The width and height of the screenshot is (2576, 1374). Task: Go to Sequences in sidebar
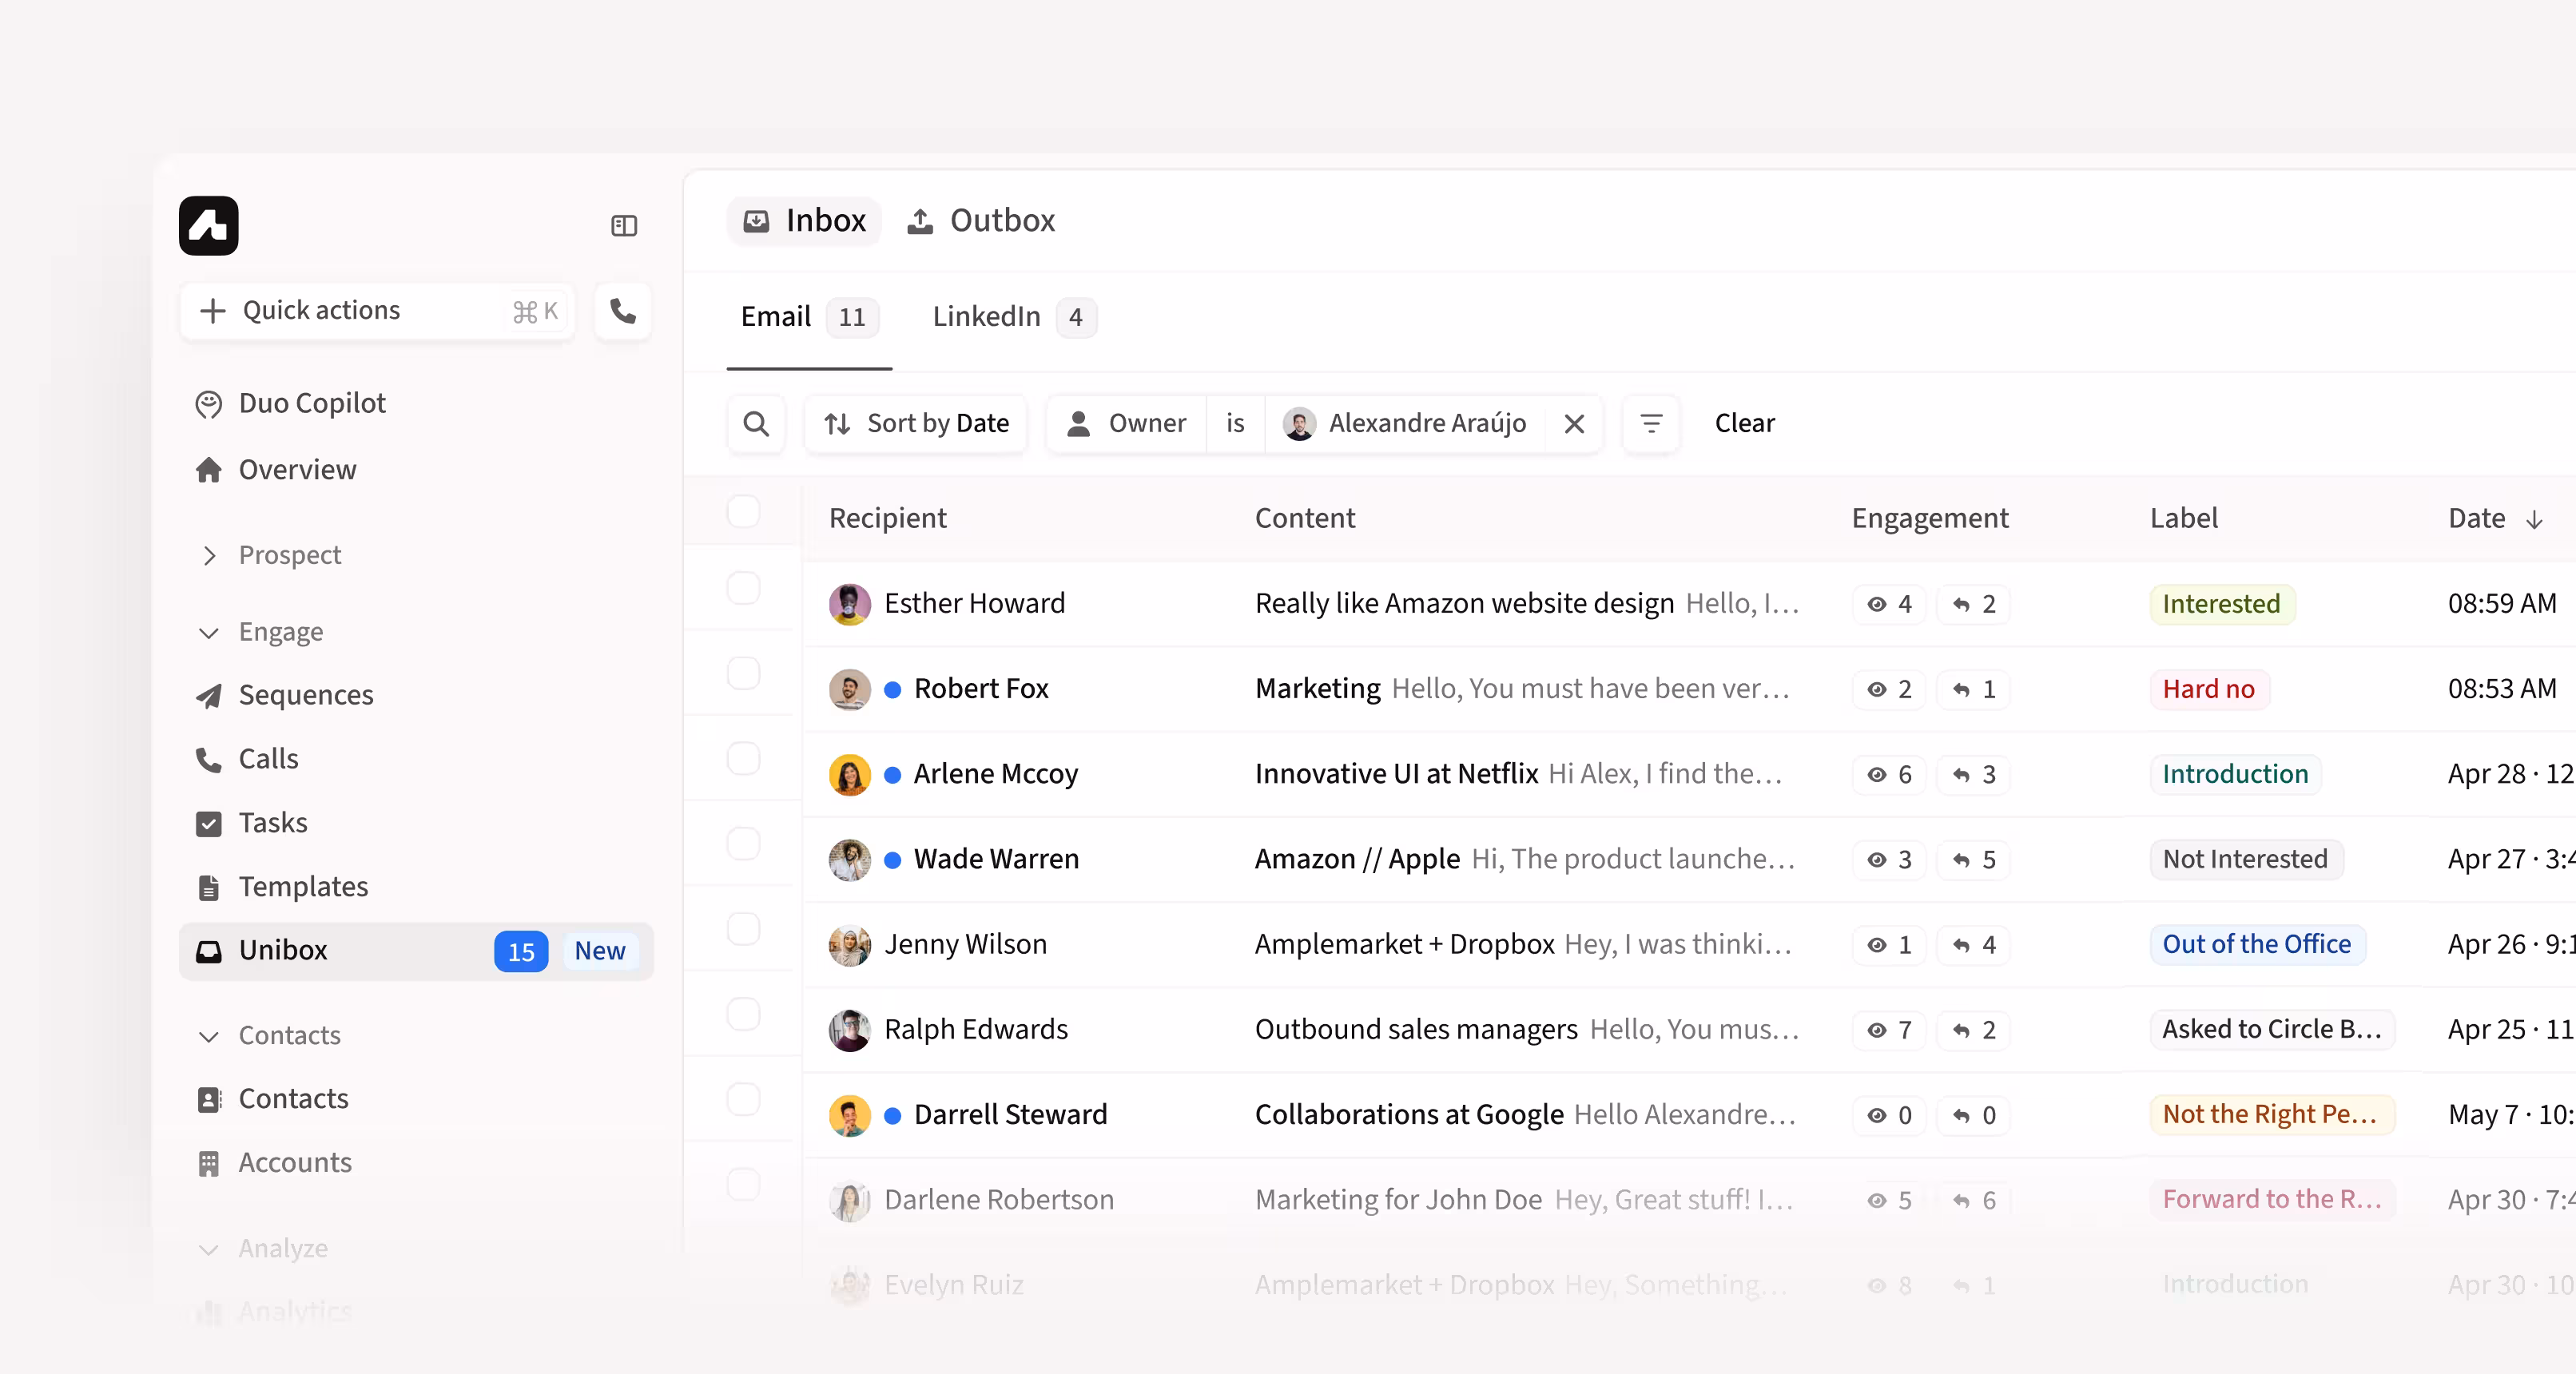305,695
